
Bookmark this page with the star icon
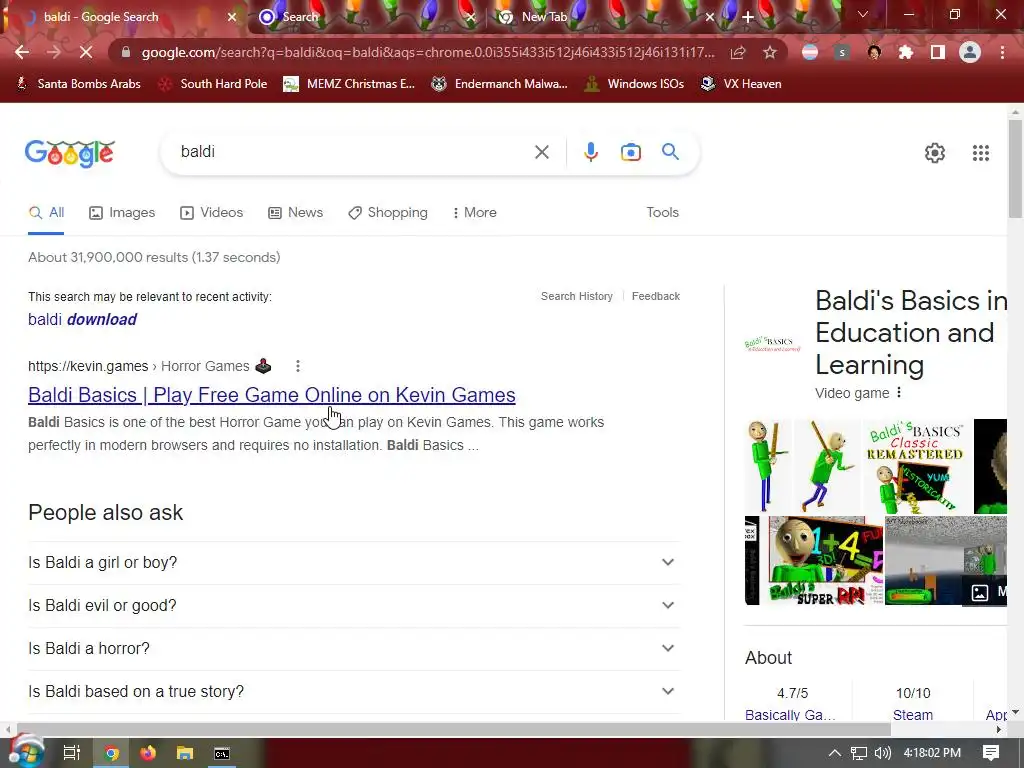point(770,52)
